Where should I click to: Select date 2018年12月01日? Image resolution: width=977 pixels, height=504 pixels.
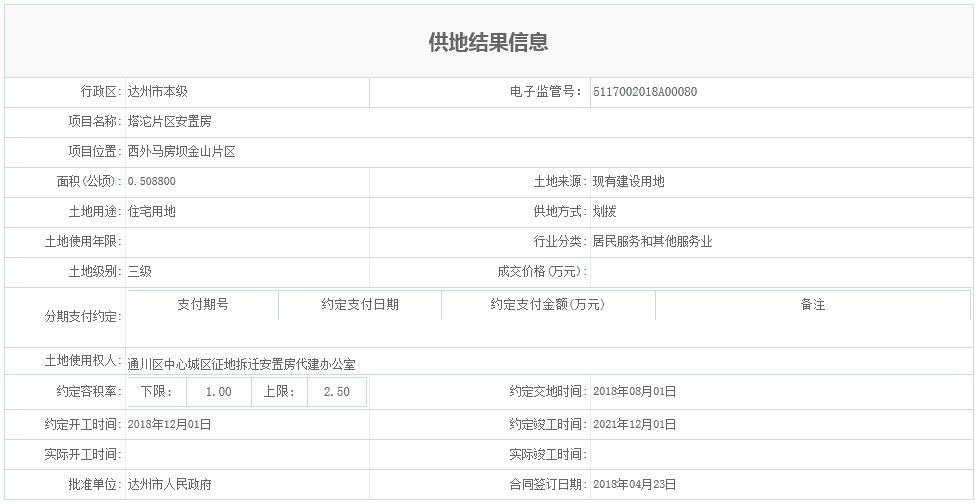pos(169,424)
